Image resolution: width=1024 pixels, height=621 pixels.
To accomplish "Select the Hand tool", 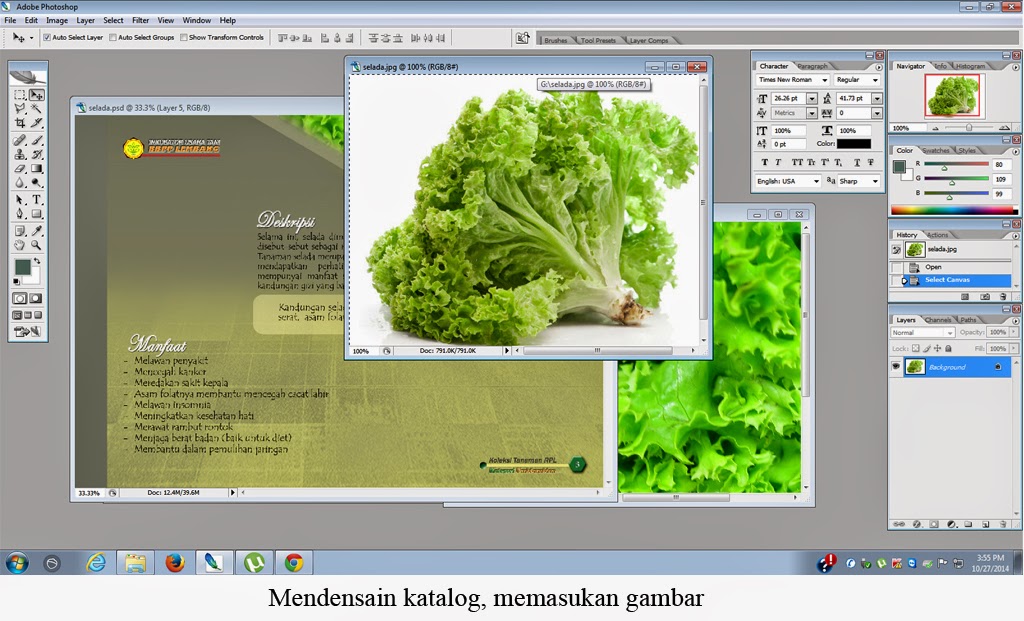I will click(20, 246).
